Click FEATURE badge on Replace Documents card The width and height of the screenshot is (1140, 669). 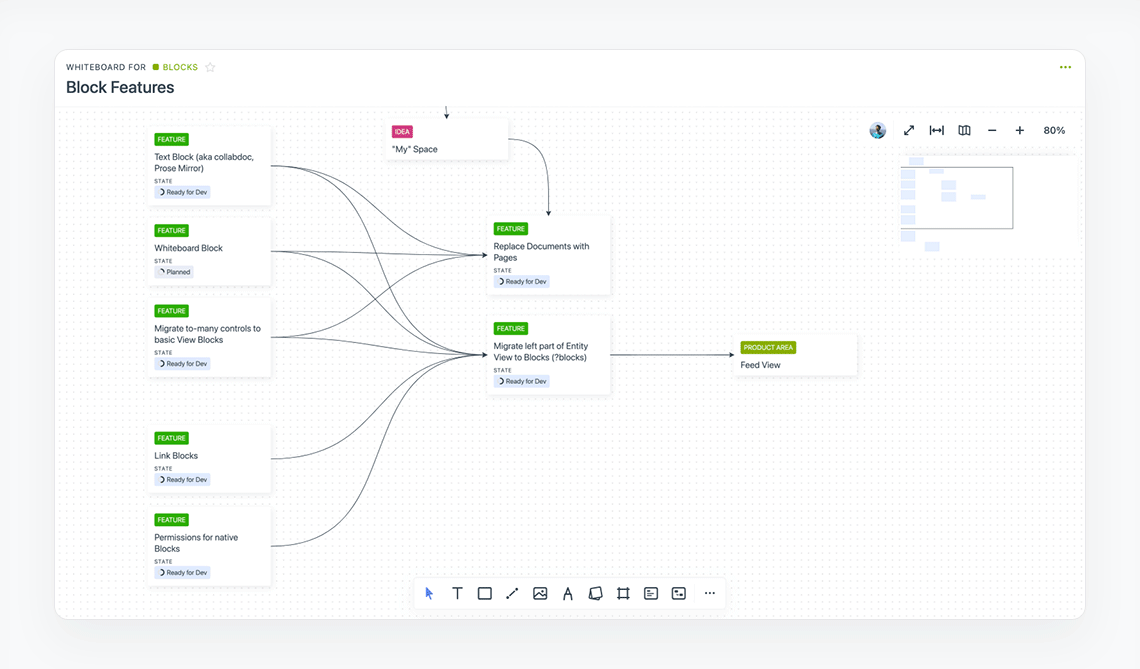click(511, 229)
